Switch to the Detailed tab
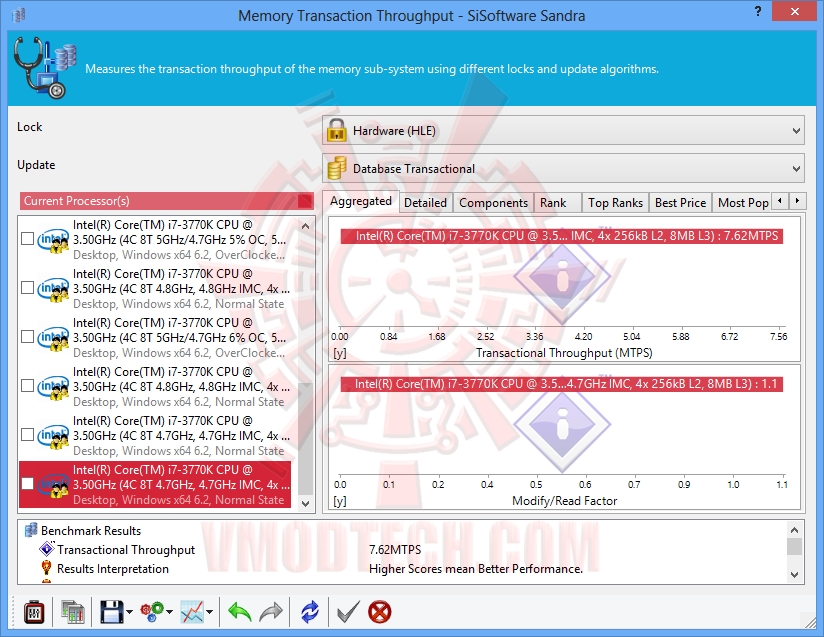 (x=425, y=203)
